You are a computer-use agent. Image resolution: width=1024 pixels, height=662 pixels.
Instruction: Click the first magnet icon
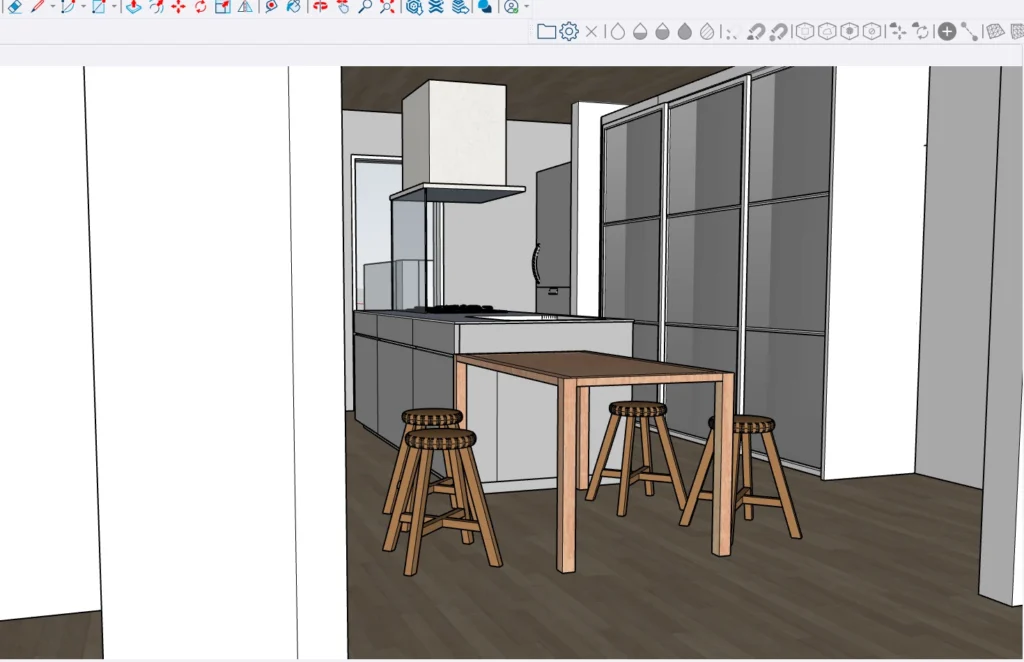[x=756, y=32]
